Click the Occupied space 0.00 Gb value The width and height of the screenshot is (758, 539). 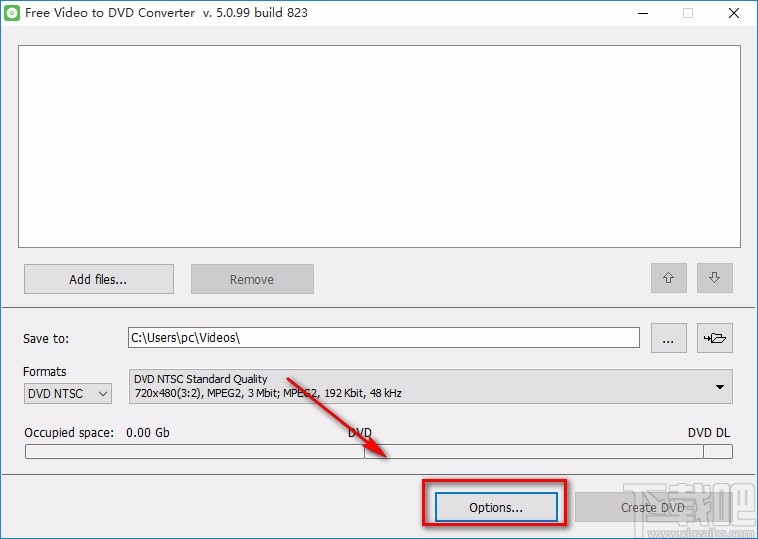coord(148,432)
